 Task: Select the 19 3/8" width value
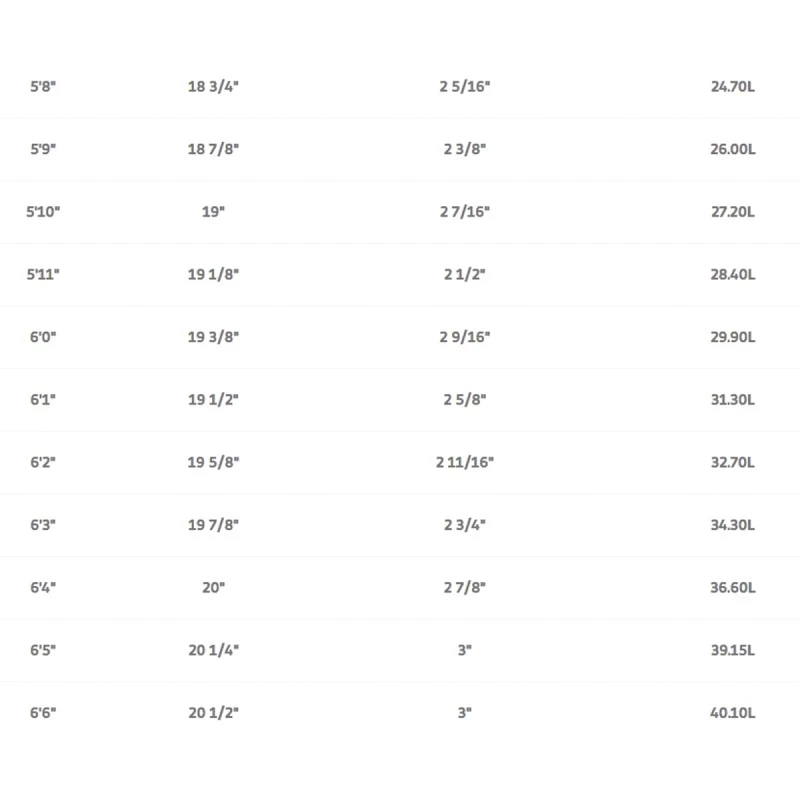tap(213, 337)
